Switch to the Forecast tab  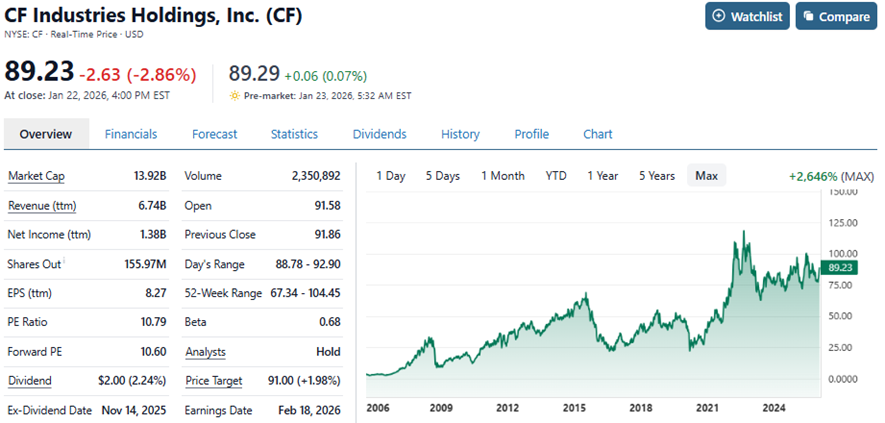(214, 134)
